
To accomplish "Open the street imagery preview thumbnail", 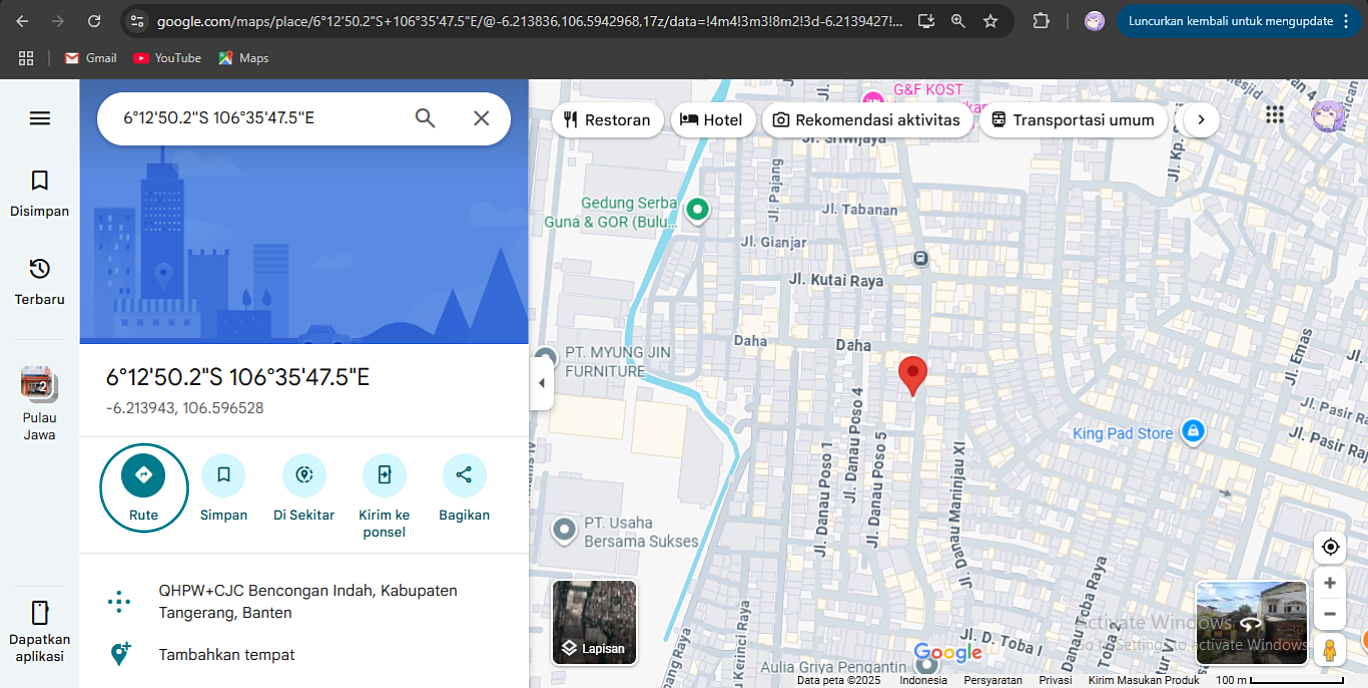I will pyautogui.click(x=1251, y=622).
